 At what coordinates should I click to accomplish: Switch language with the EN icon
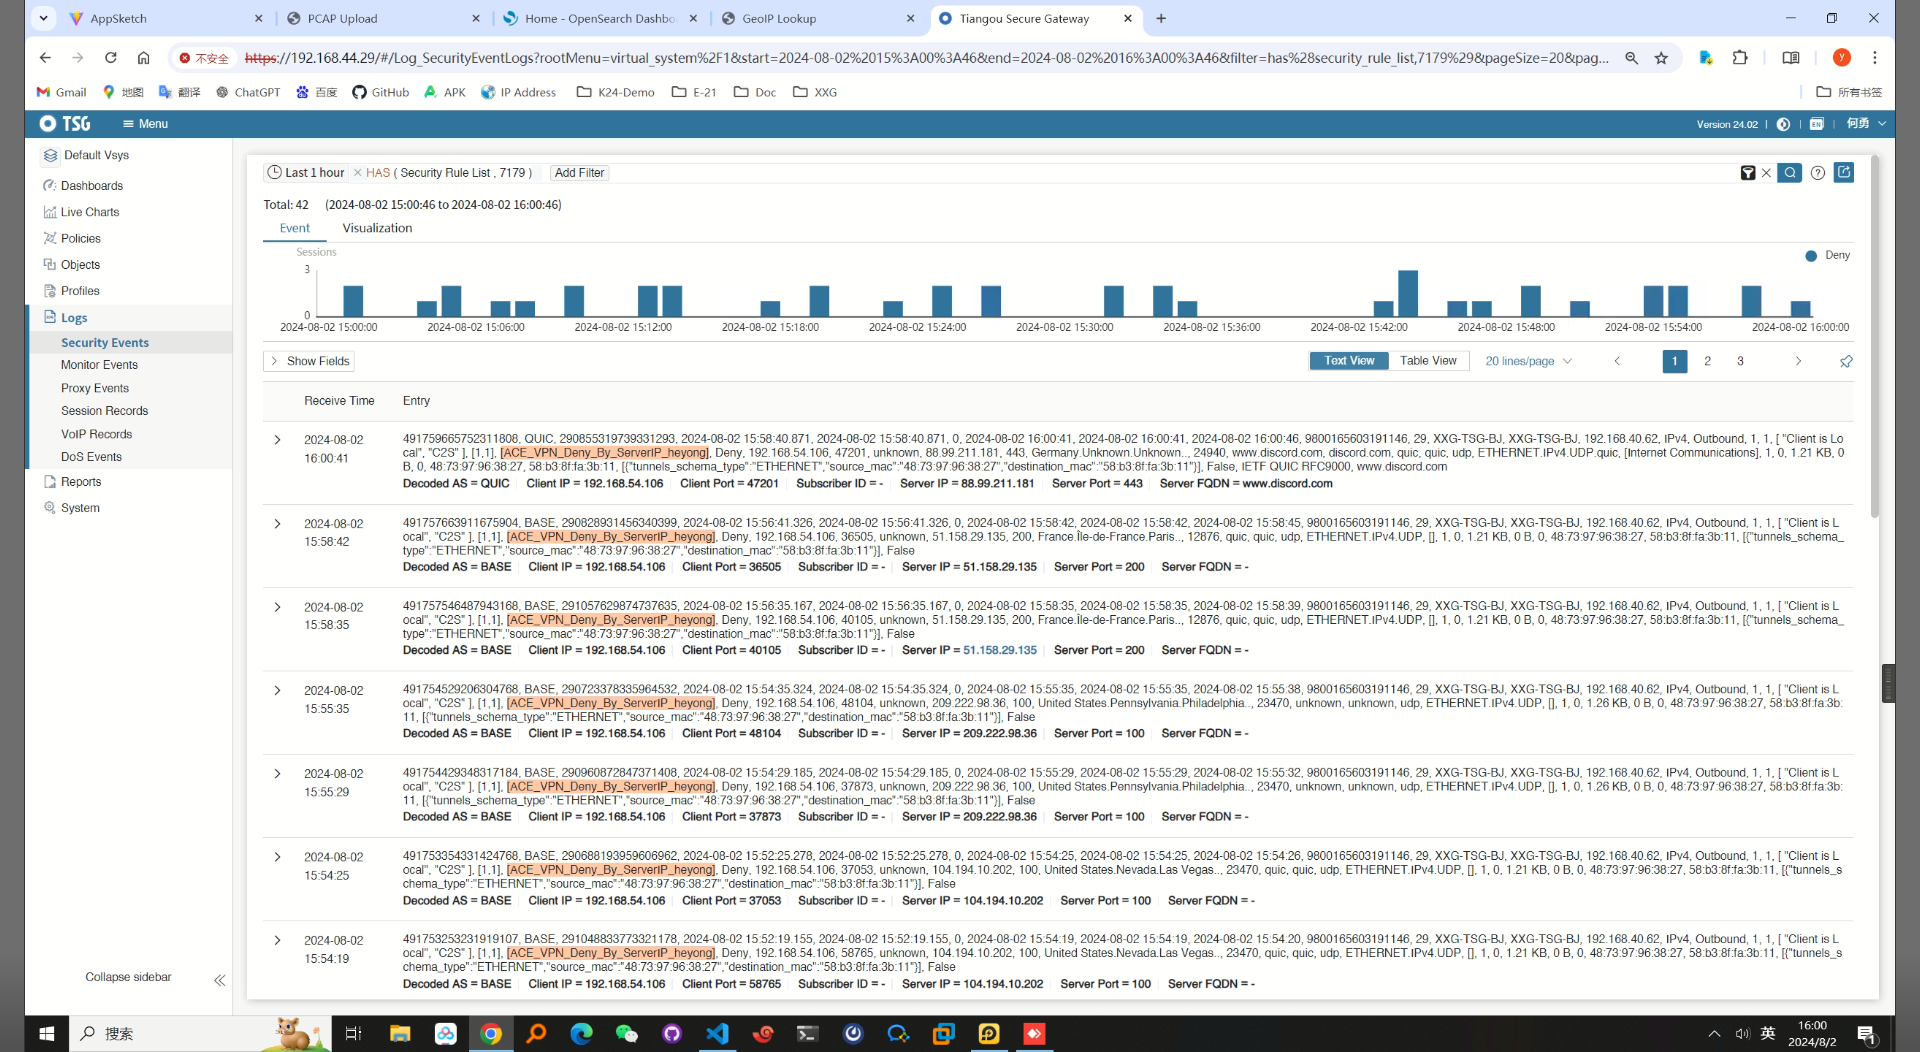1816,124
